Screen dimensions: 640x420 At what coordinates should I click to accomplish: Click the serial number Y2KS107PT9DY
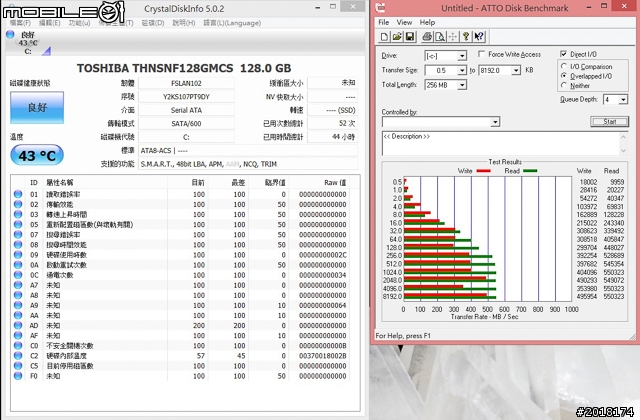(x=186, y=97)
